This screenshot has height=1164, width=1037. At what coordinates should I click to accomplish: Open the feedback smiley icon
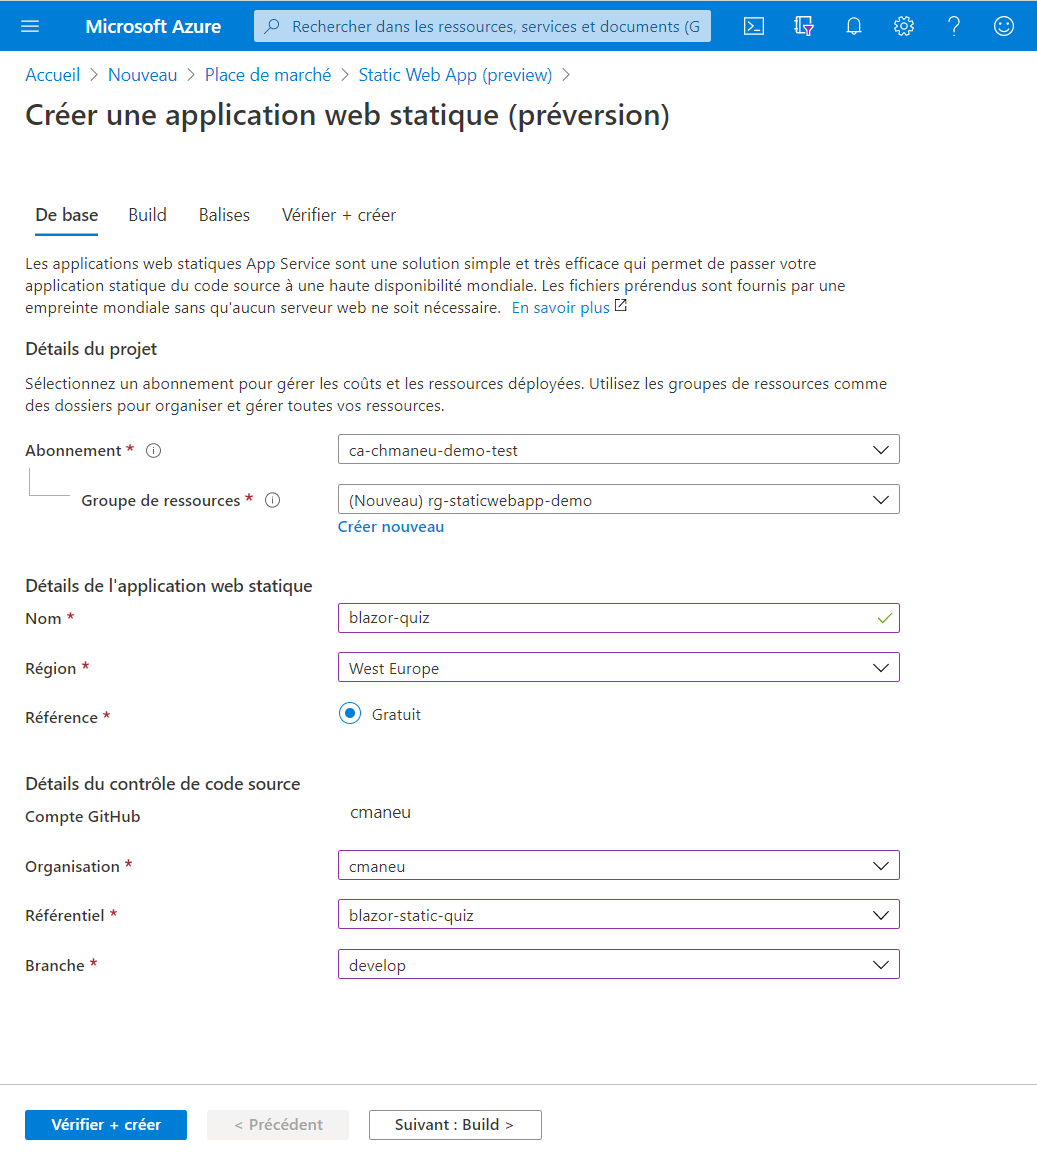1004,26
